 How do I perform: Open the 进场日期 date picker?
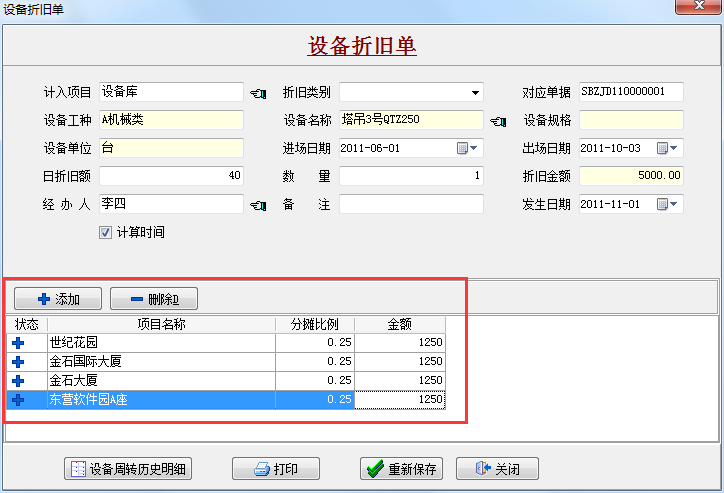click(x=467, y=148)
